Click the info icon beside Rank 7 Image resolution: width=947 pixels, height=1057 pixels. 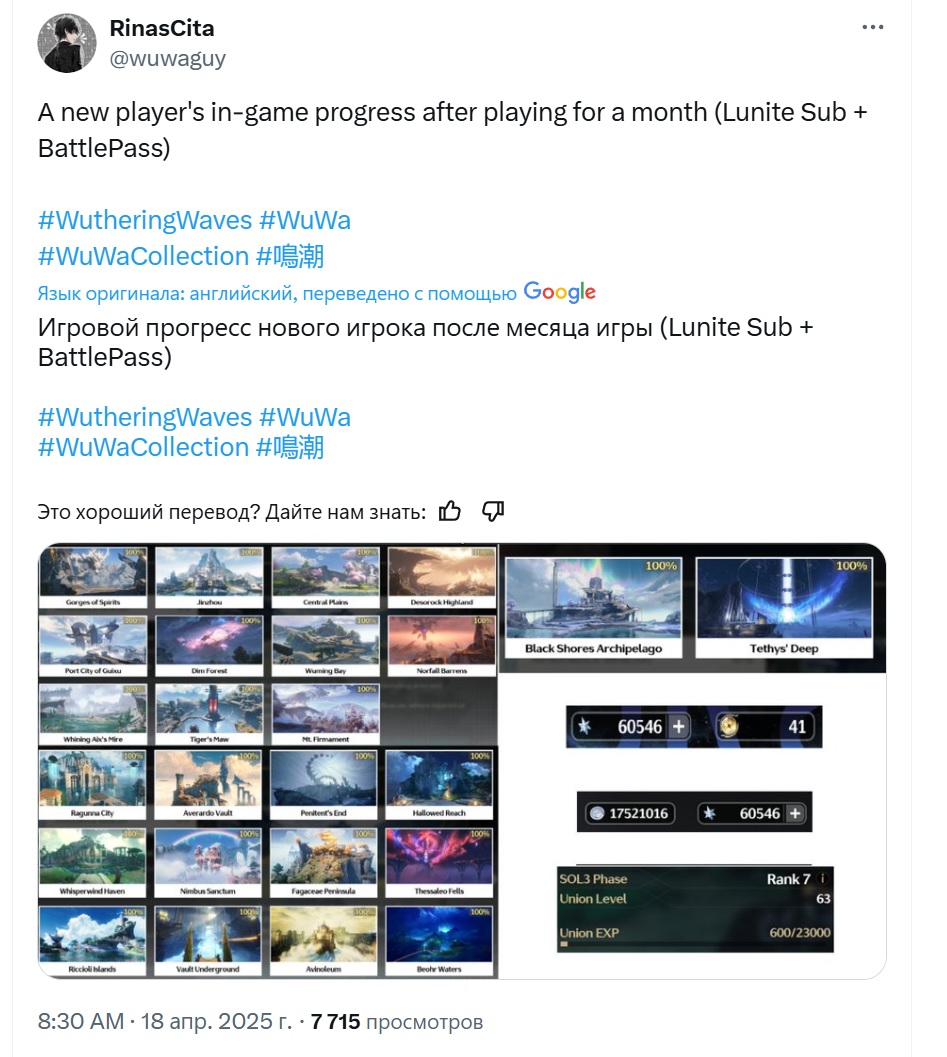pos(821,878)
